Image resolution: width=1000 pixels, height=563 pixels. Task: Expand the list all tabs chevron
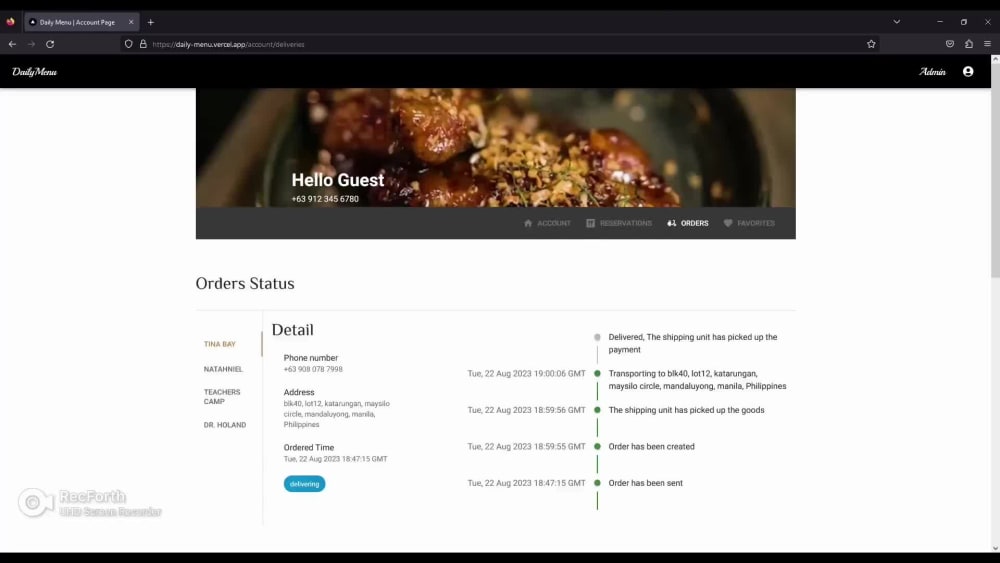[897, 22]
